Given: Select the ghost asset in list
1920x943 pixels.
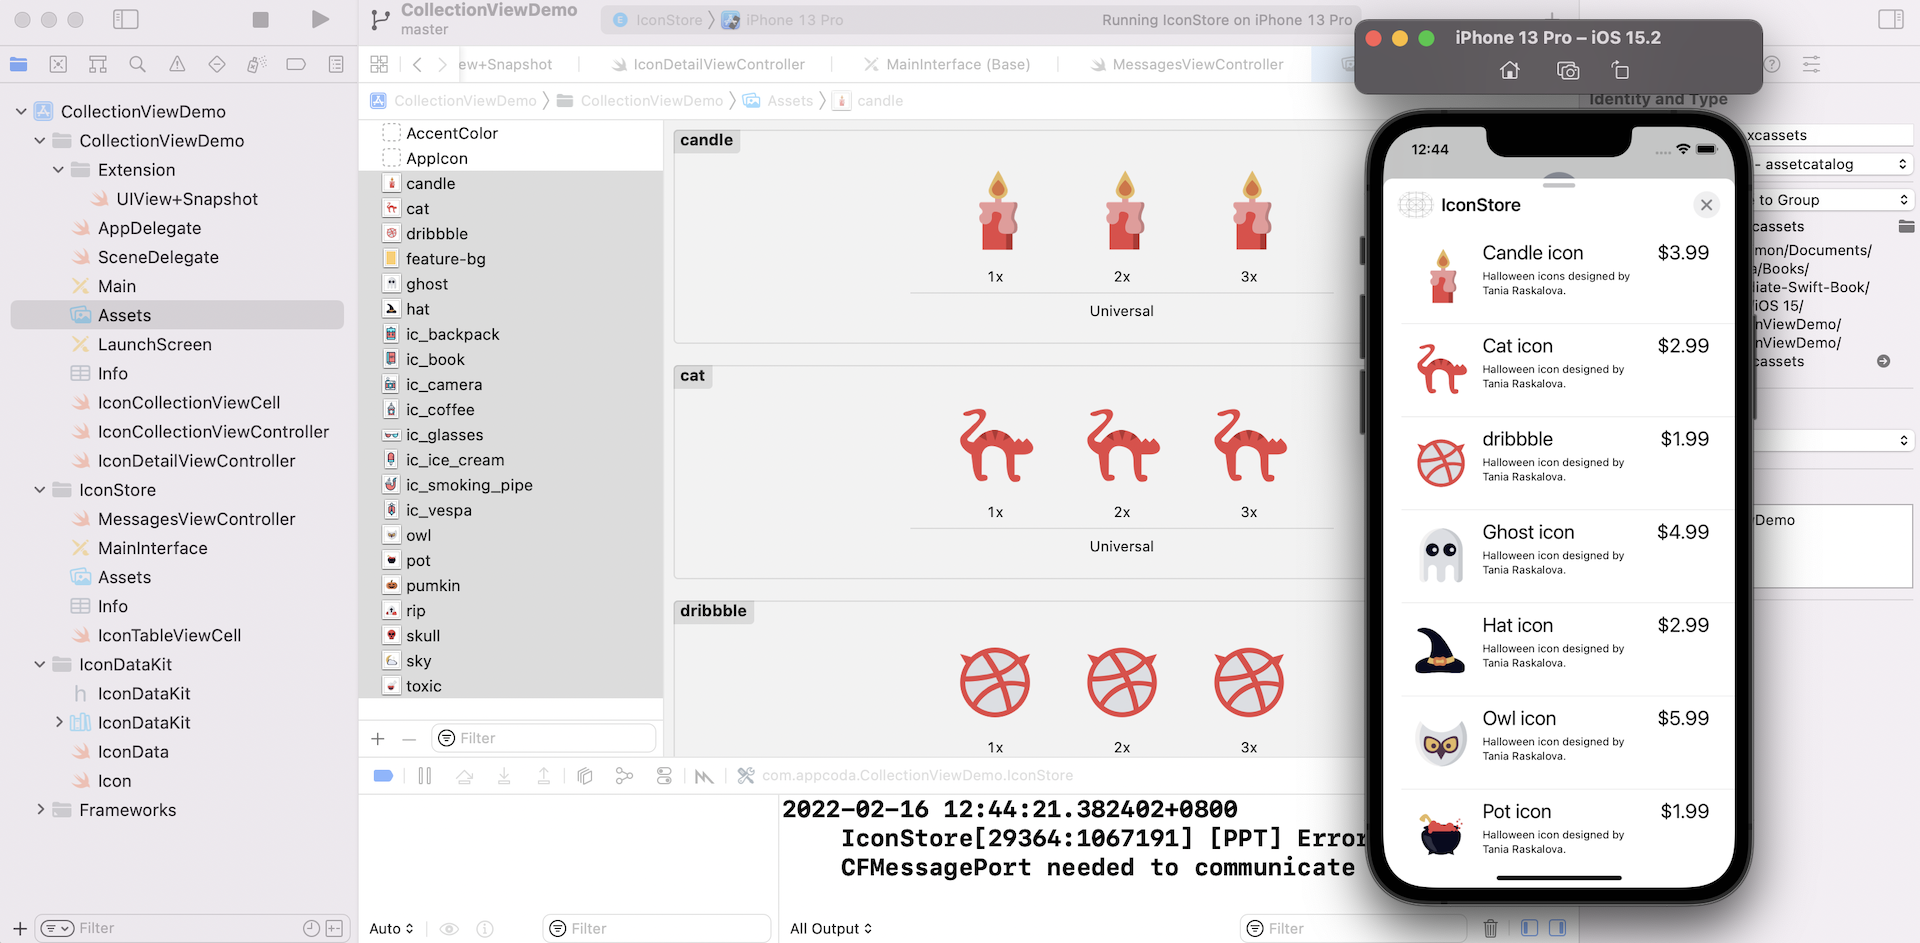Looking at the screenshot, I should click(x=427, y=284).
